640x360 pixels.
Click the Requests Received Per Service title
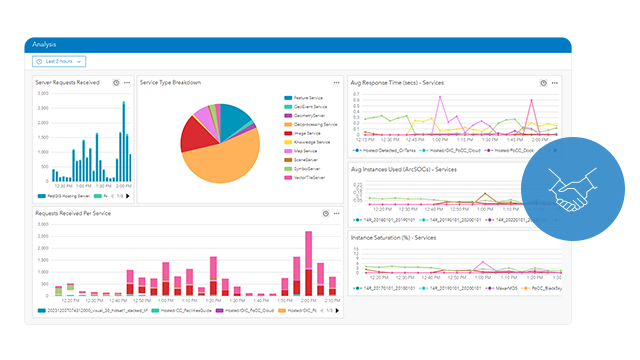click(x=73, y=213)
